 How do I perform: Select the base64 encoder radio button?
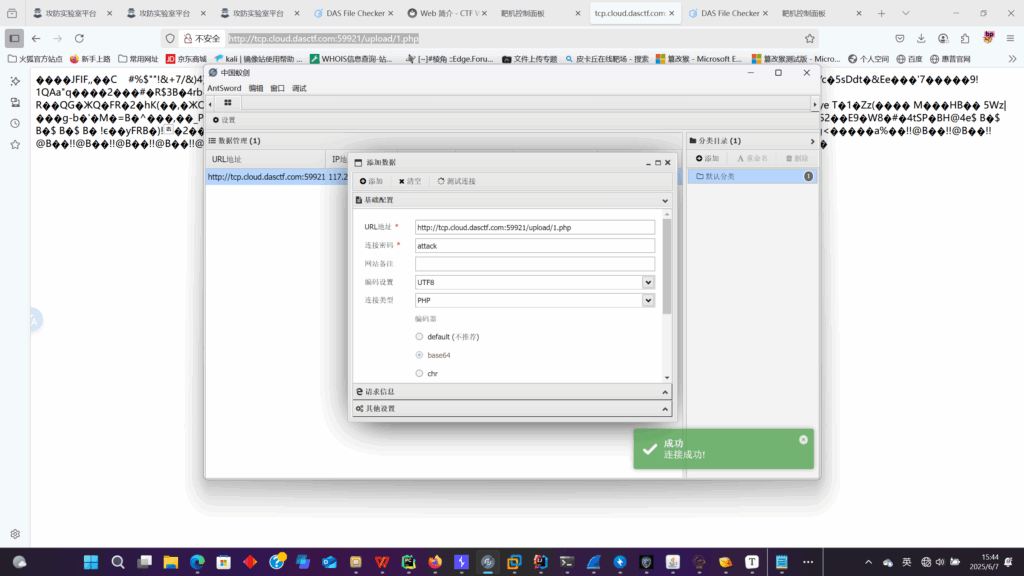[x=419, y=355]
